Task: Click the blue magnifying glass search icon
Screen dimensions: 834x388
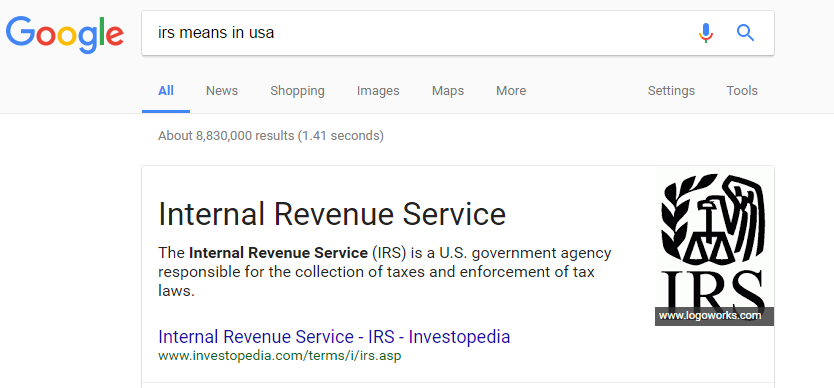Action: click(745, 33)
